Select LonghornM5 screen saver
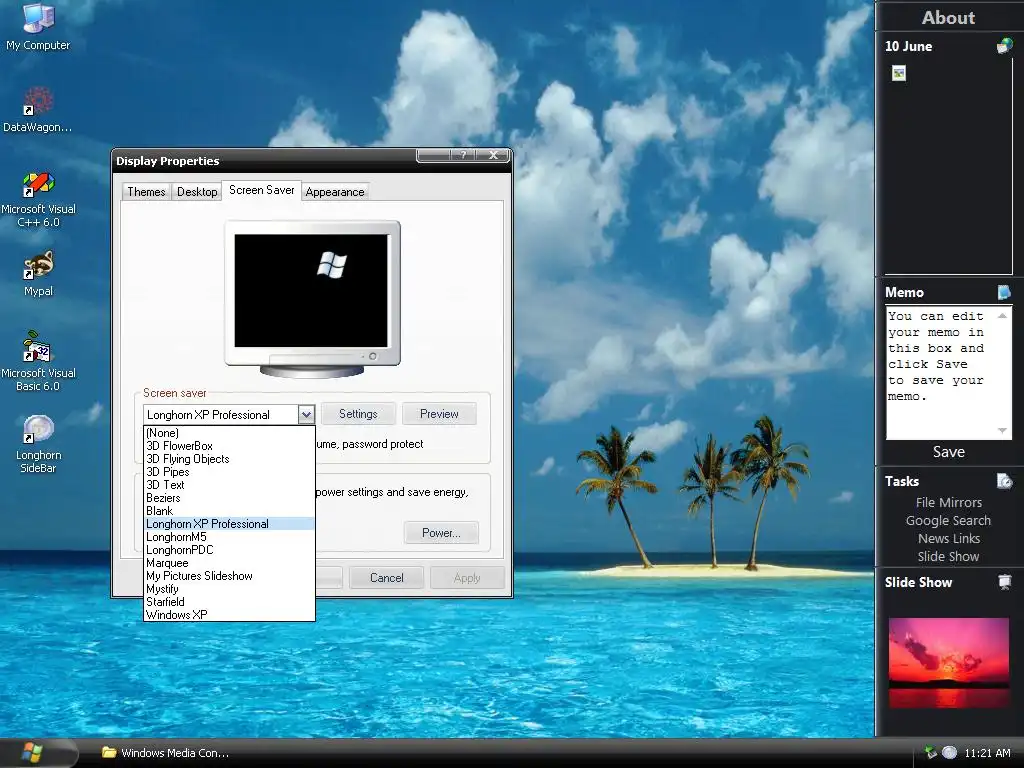The image size is (1024, 768). (229, 537)
